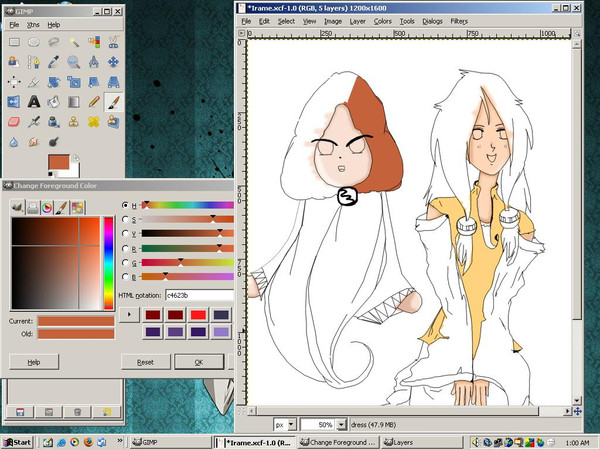The height and width of the screenshot is (450, 600).
Task: Select the Blur/Sharpen droplet tool
Action: point(14,142)
